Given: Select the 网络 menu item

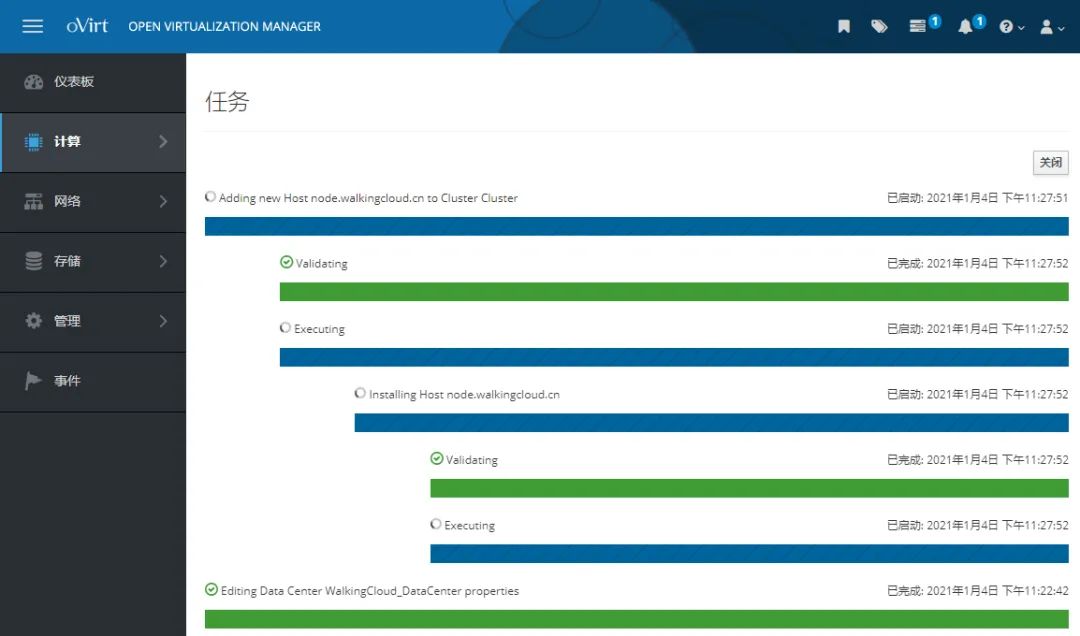Looking at the screenshot, I should click(93, 202).
